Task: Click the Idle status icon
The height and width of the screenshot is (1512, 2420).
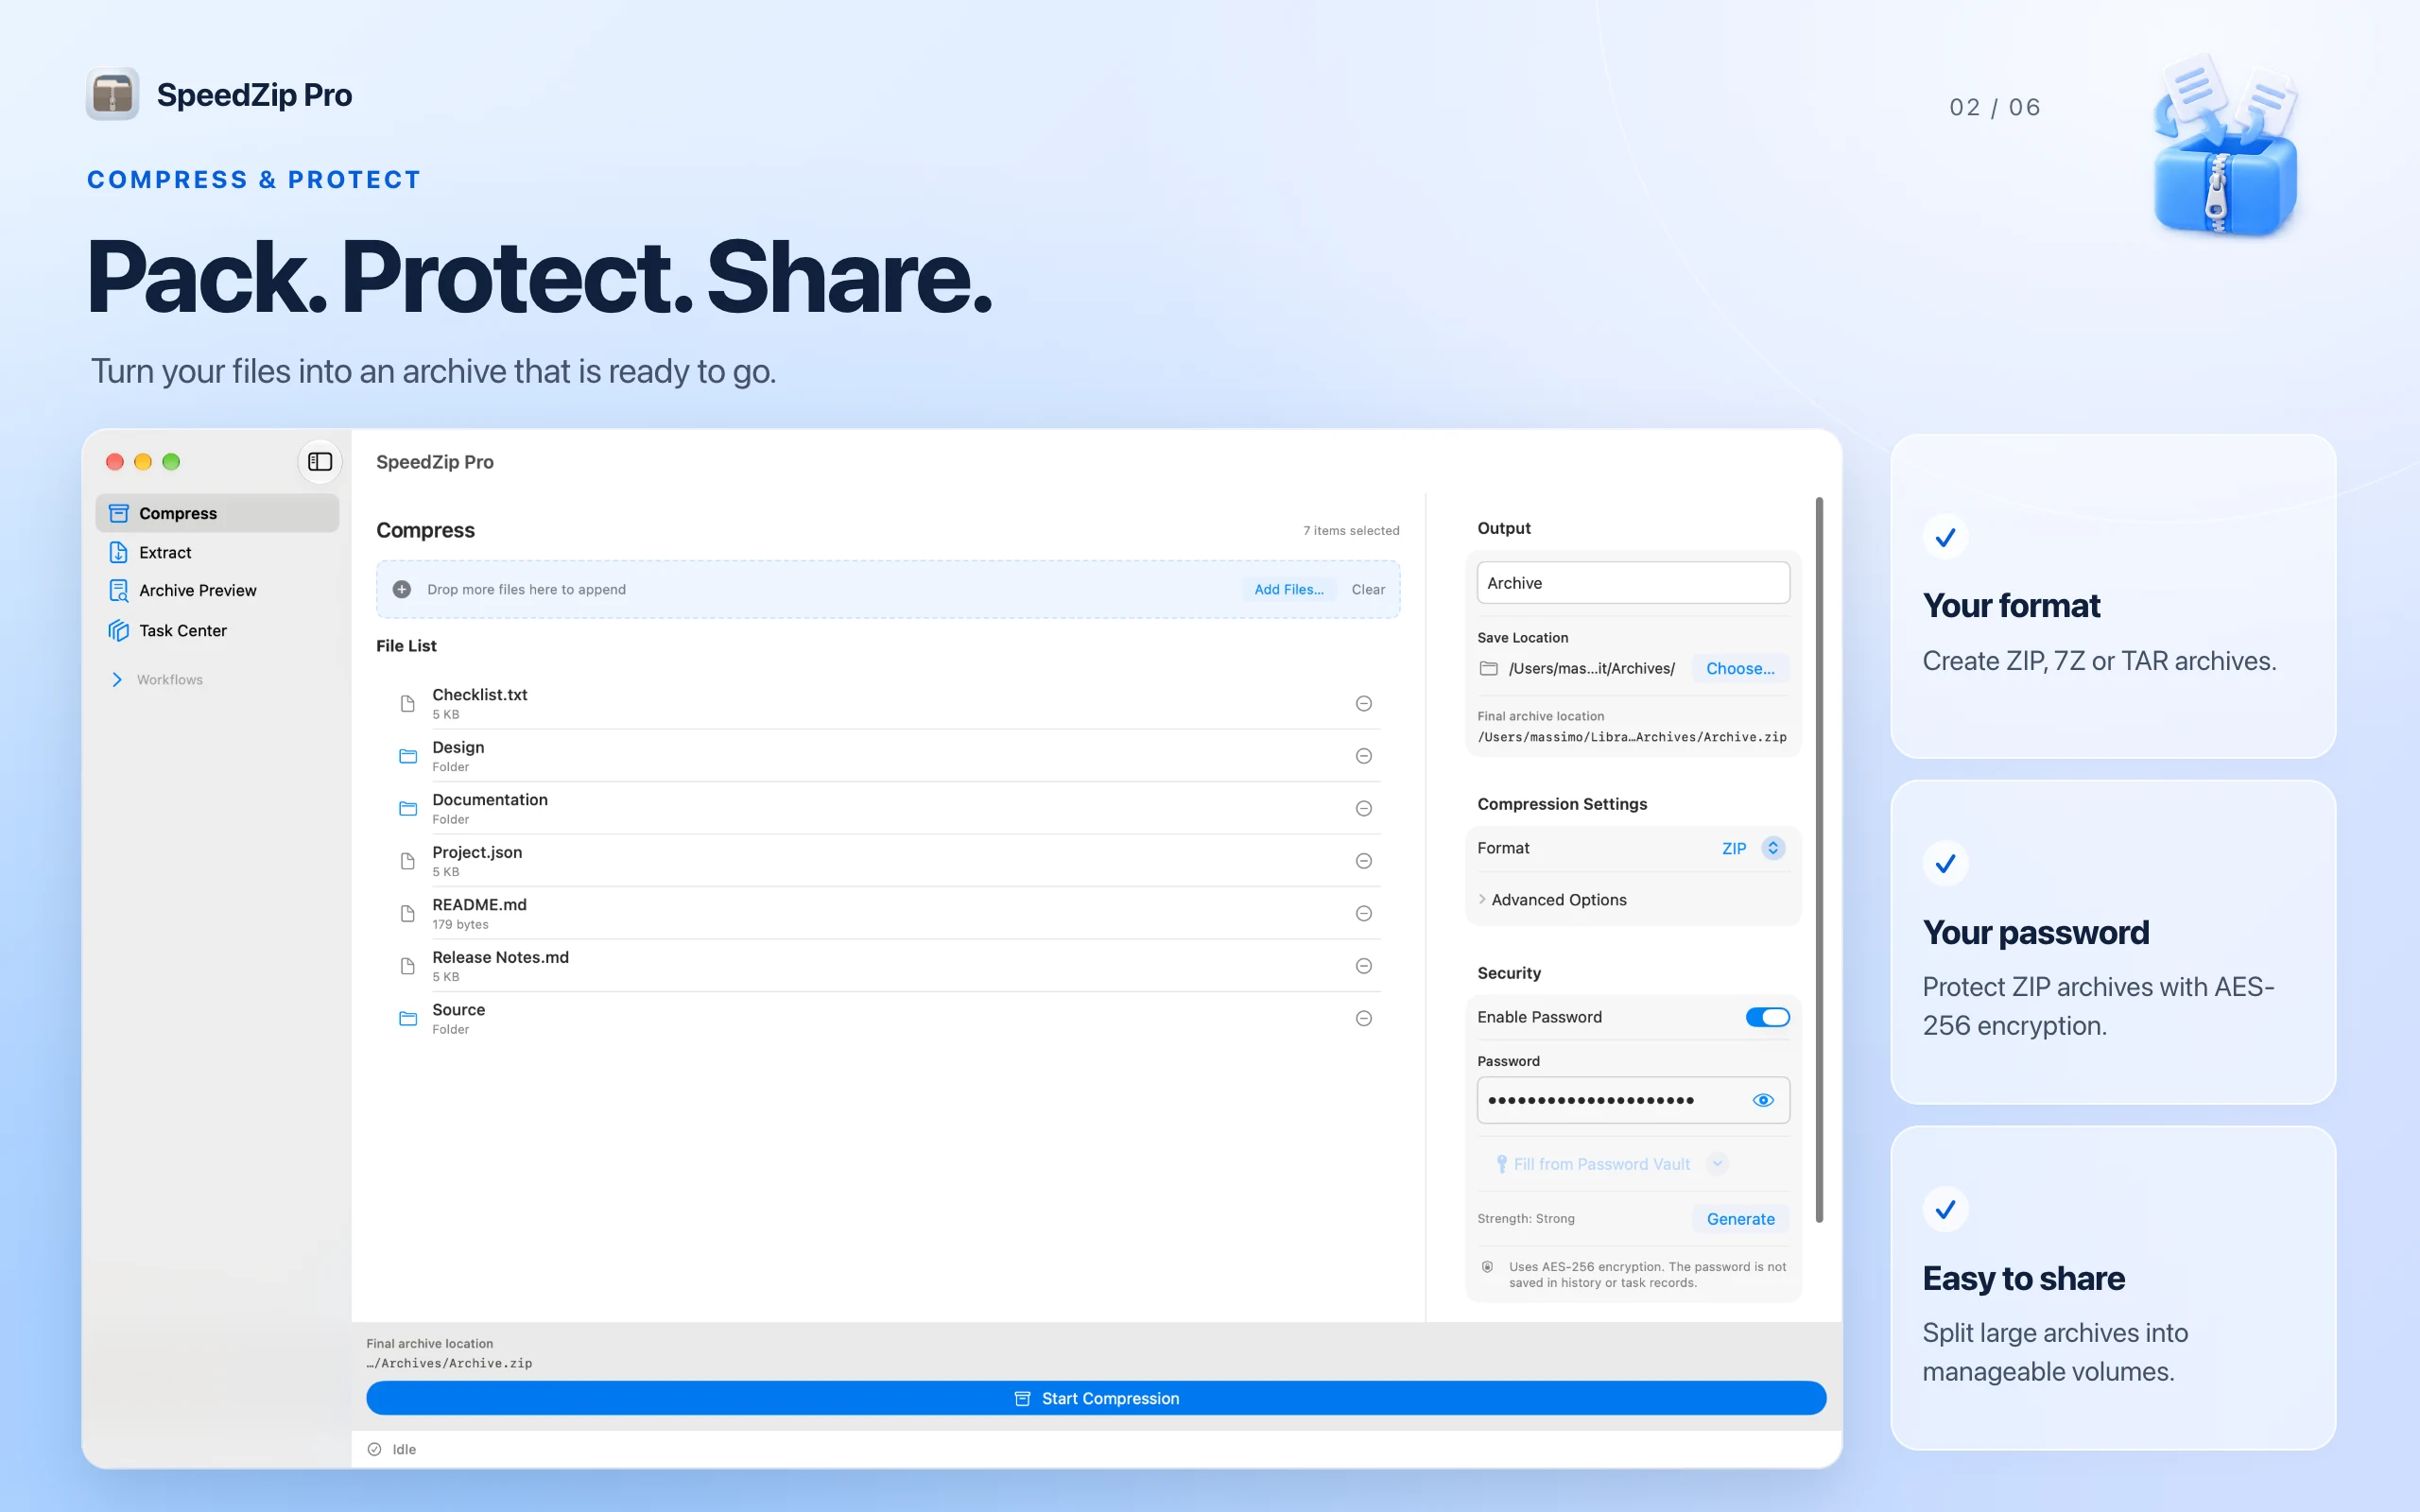Action: point(375,1449)
